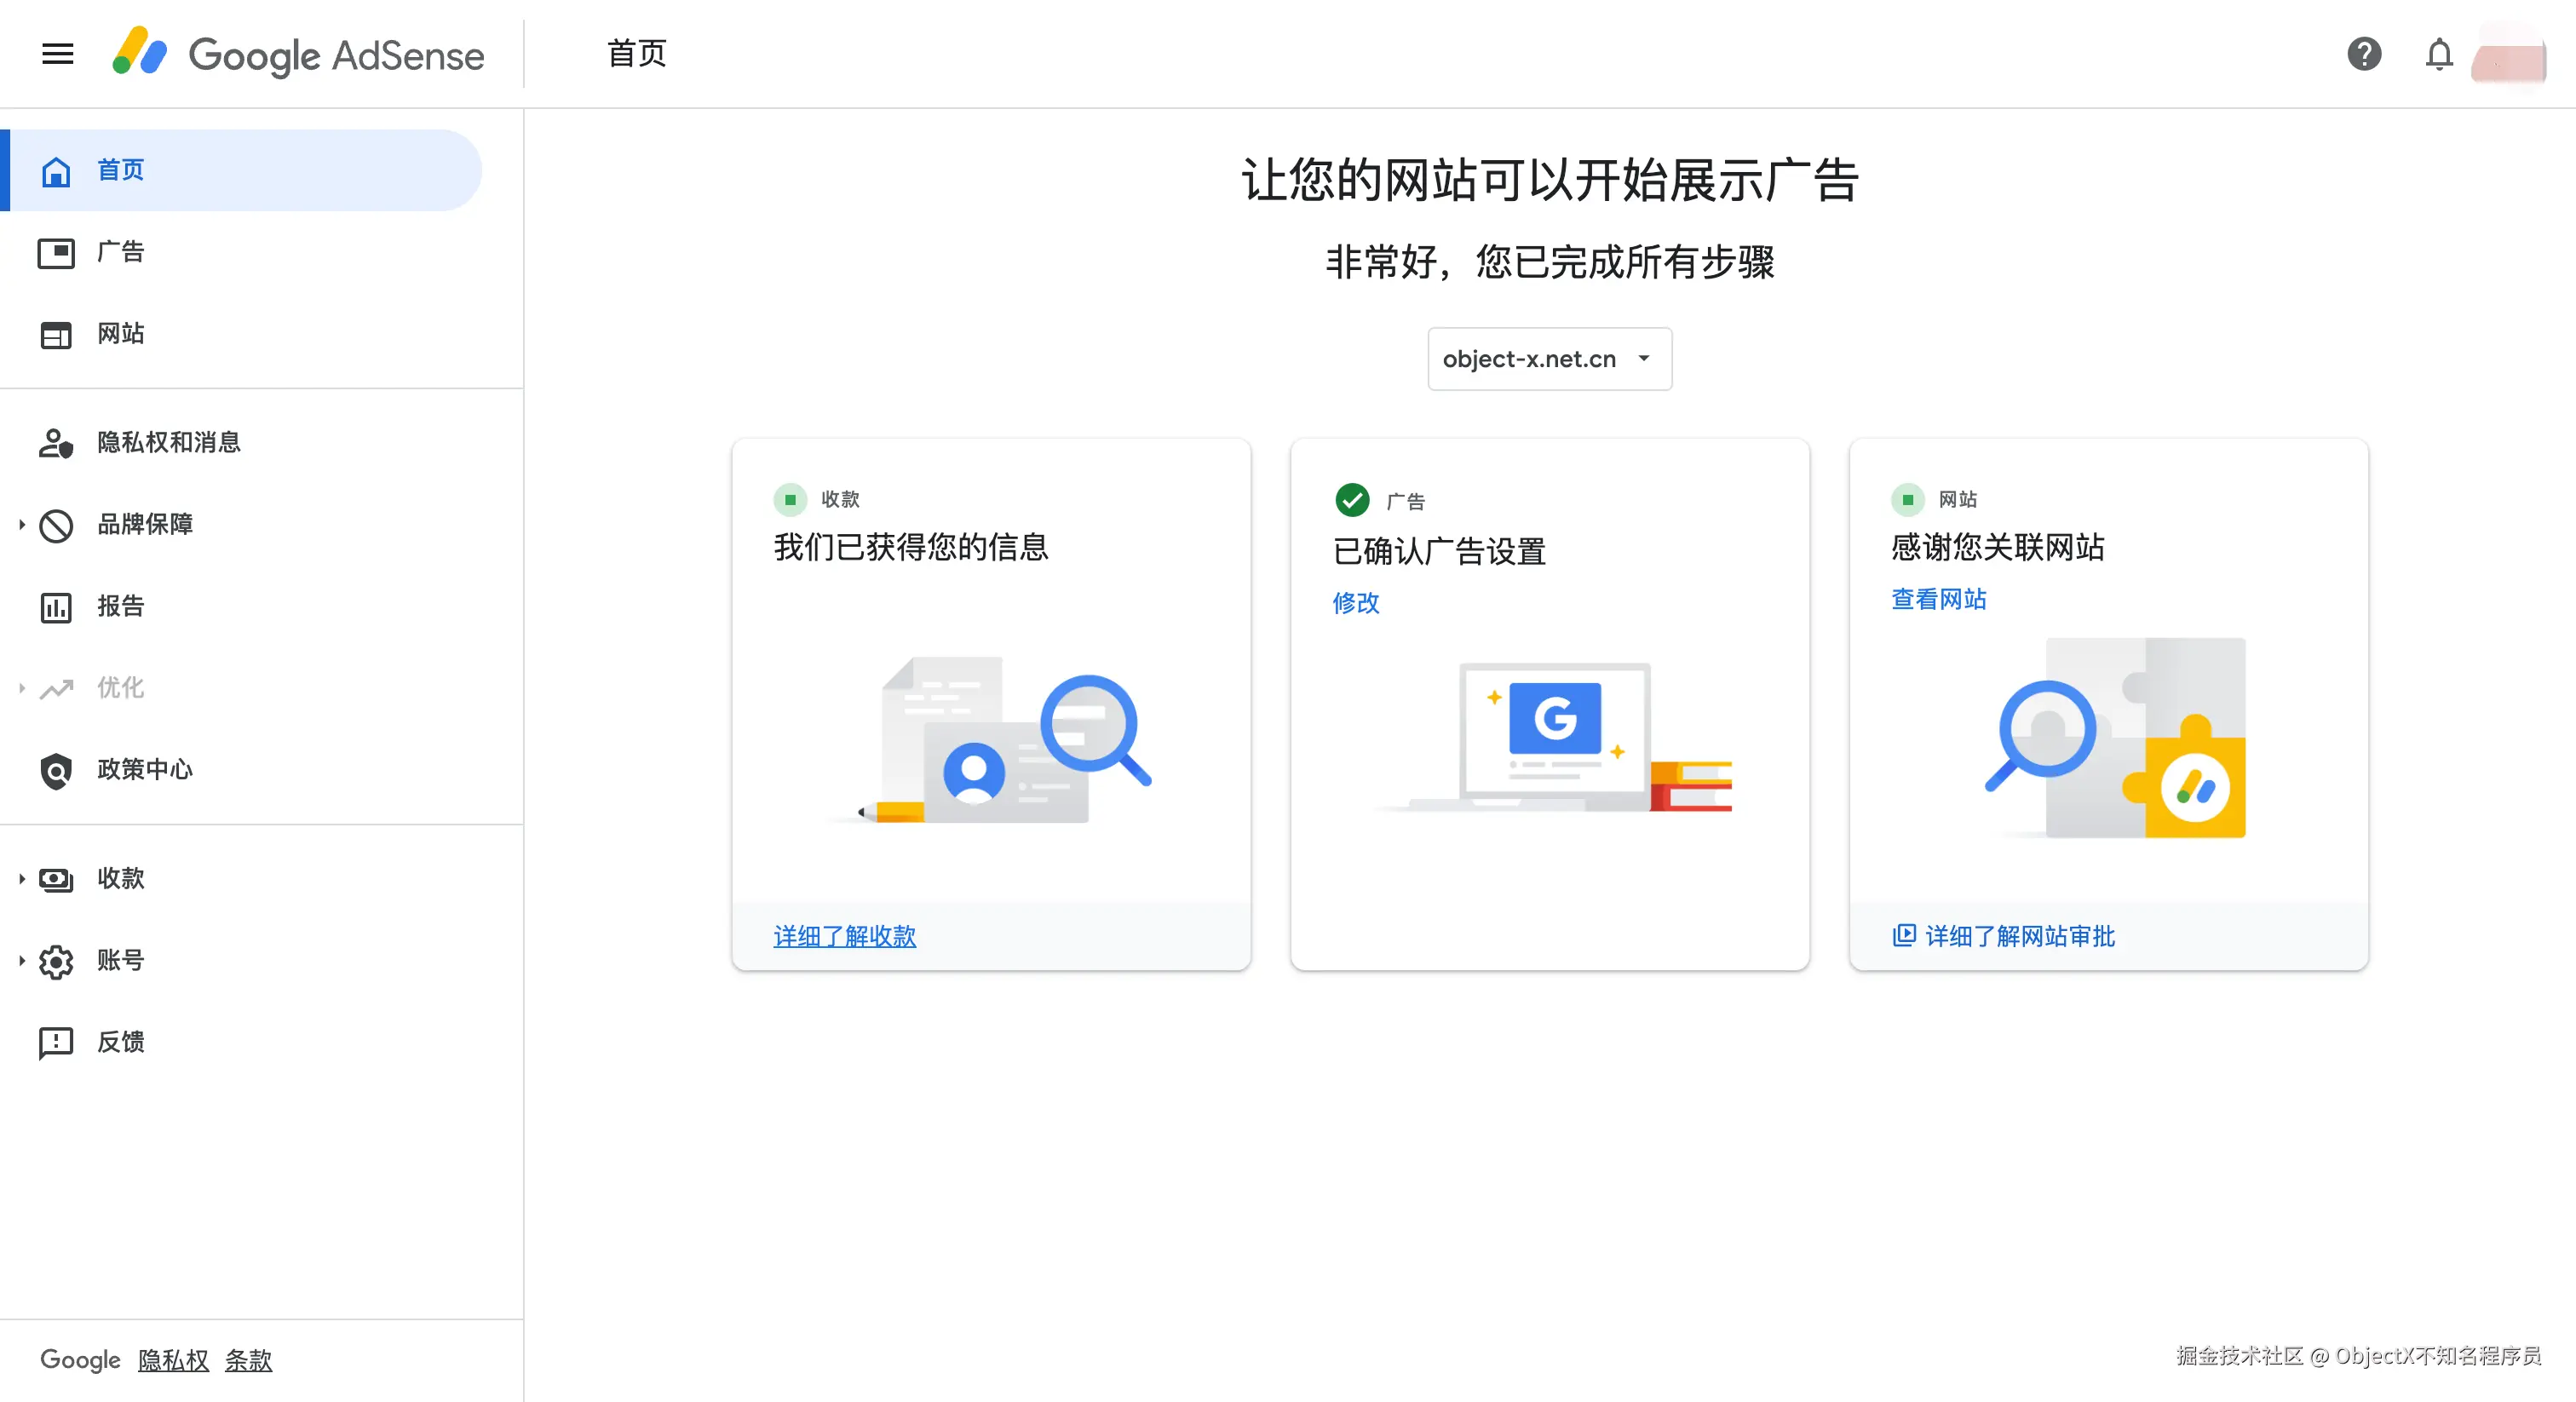Expand the 账号 sidebar section
Viewport: 2576px width, 1402px height.
21,960
